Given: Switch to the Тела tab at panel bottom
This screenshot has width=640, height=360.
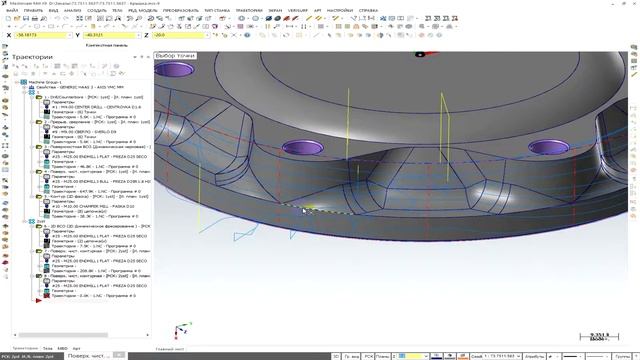Looking at the screenshot, I should click(x=48, y=349).
